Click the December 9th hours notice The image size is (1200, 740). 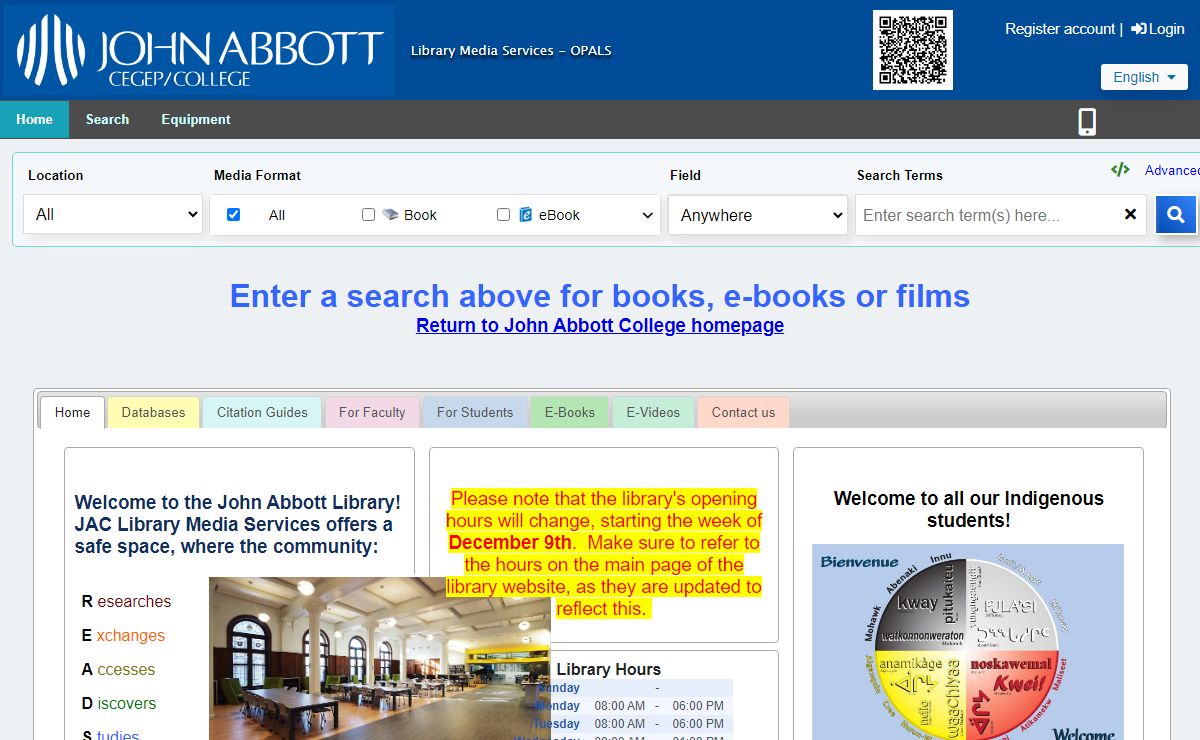click(604, 553)
